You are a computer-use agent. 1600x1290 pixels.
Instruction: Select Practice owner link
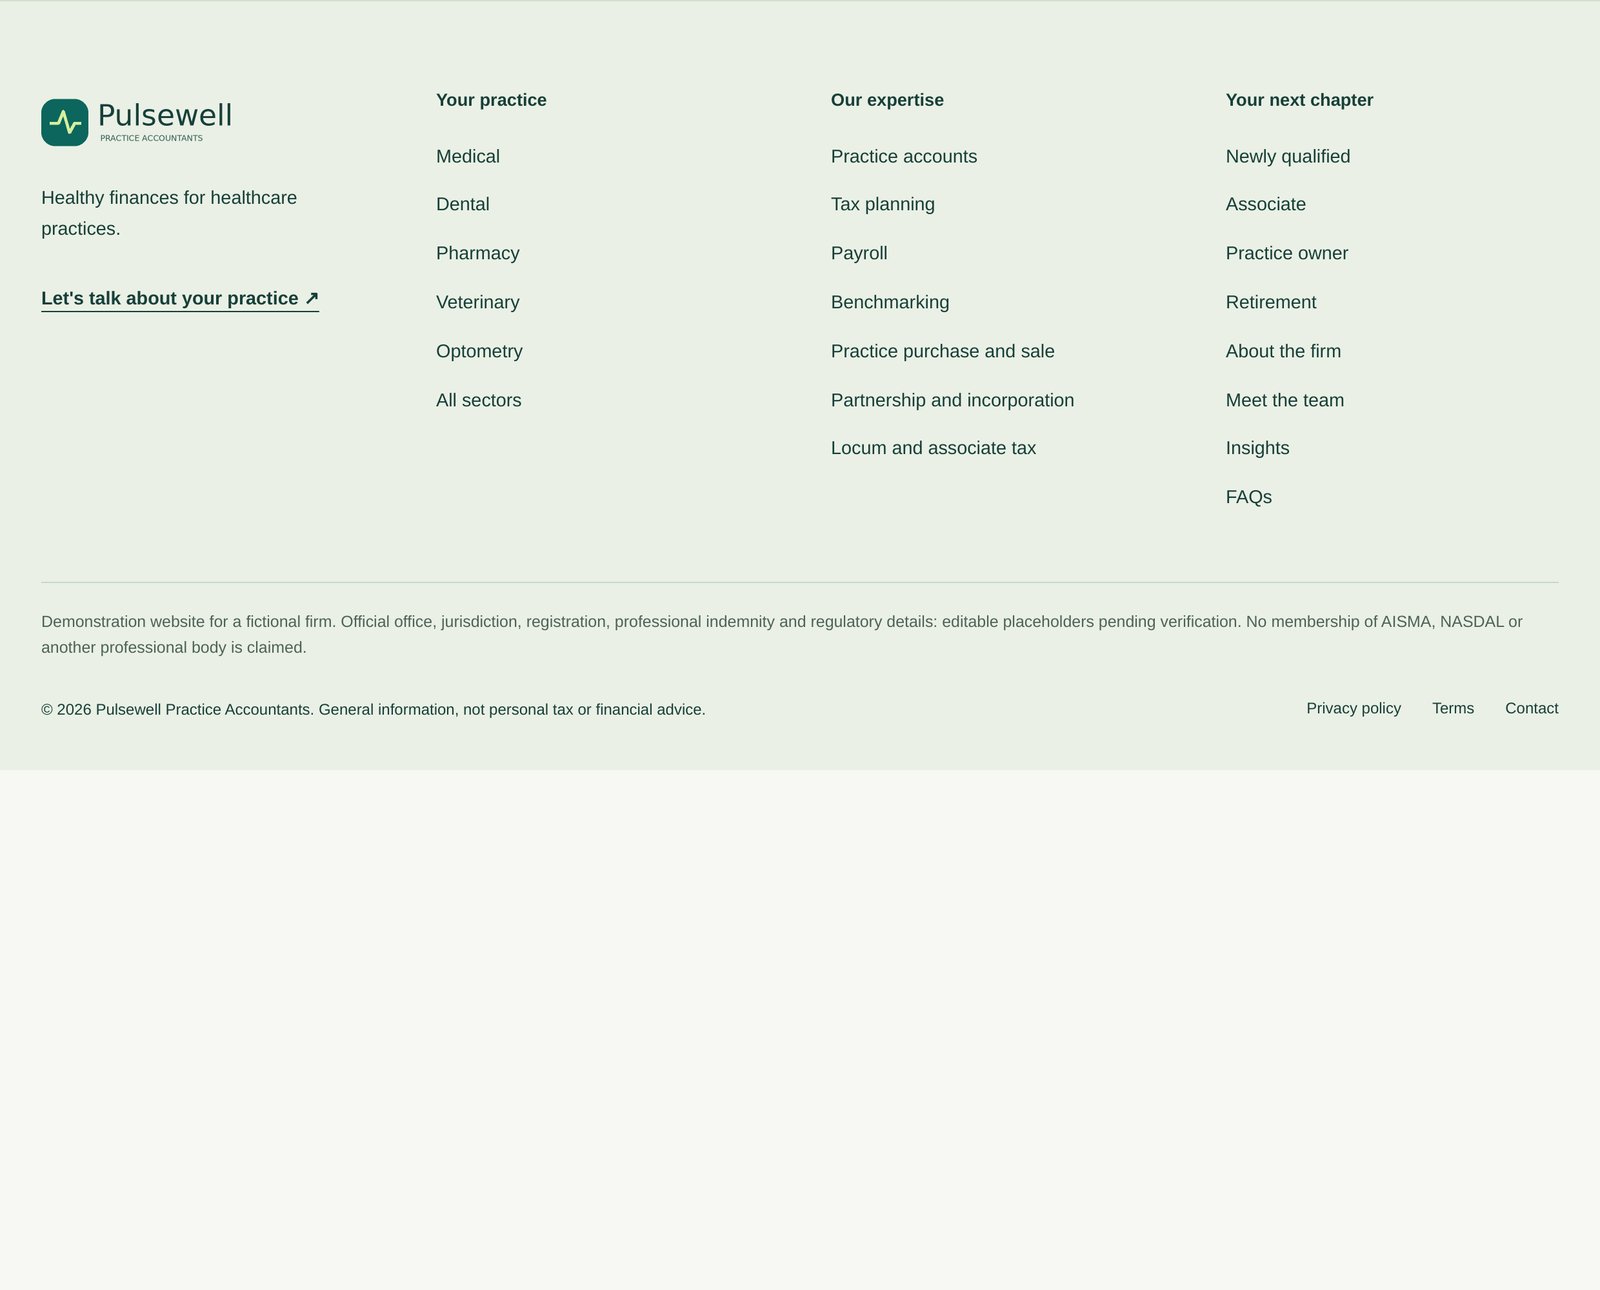point(1287,253)
